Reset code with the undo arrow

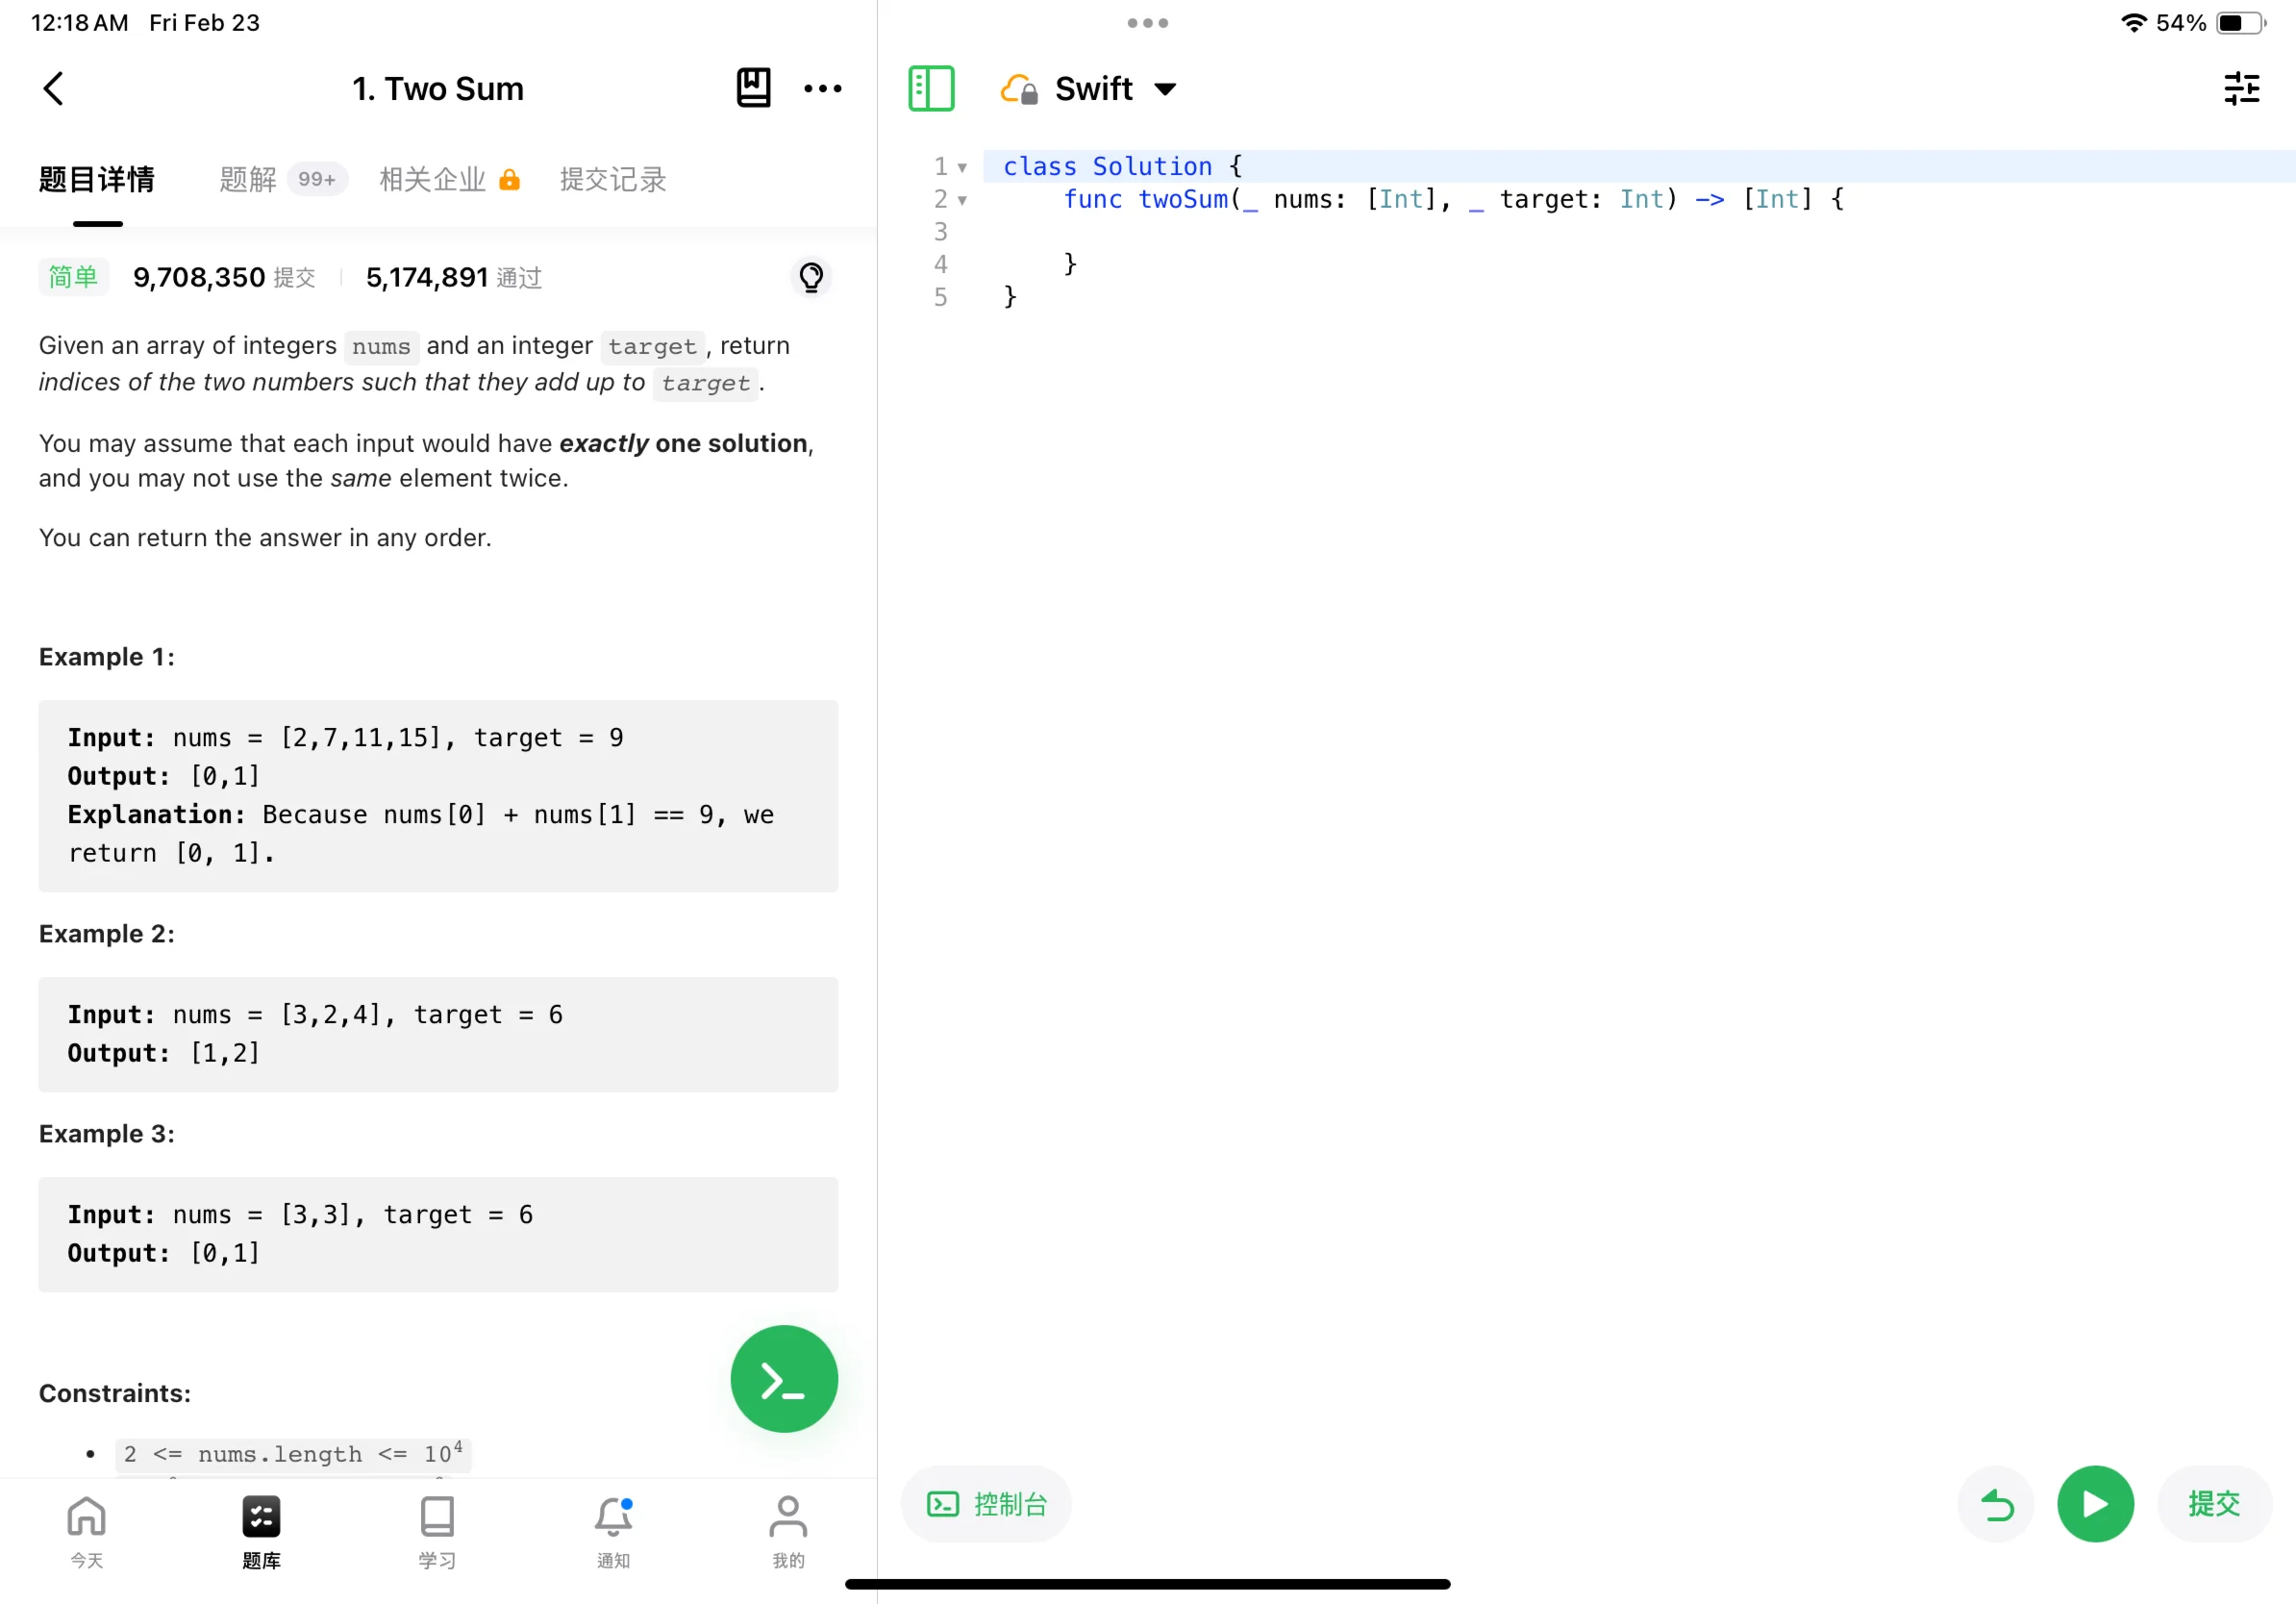pos(1996,1503)
